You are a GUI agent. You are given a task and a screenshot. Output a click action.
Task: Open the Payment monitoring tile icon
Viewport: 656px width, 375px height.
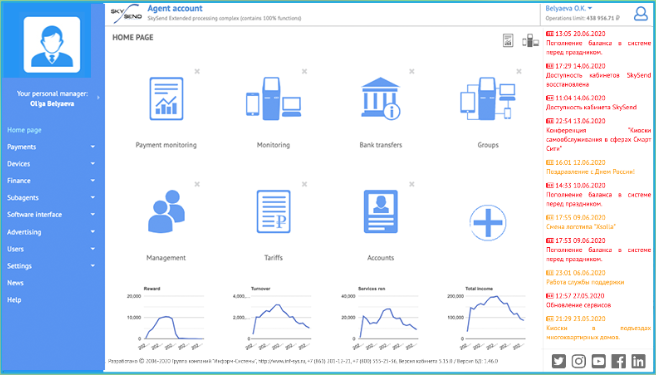click(166, 99)
